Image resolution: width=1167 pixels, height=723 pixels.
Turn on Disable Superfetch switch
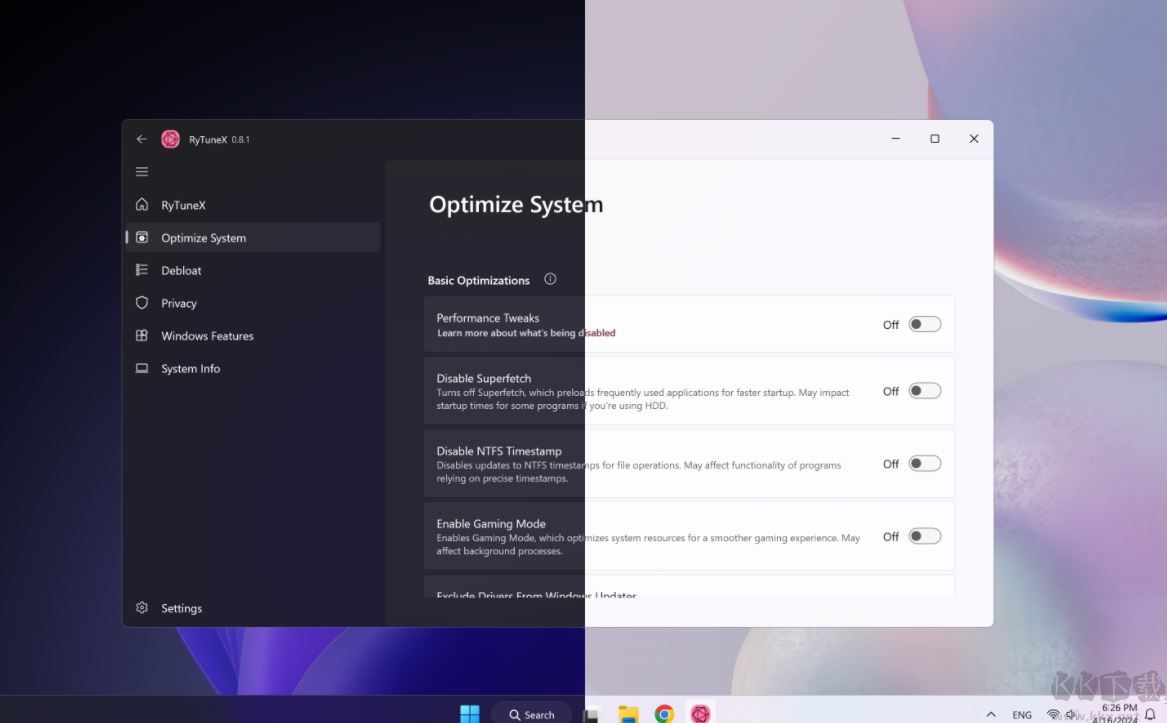pos(924,391)
